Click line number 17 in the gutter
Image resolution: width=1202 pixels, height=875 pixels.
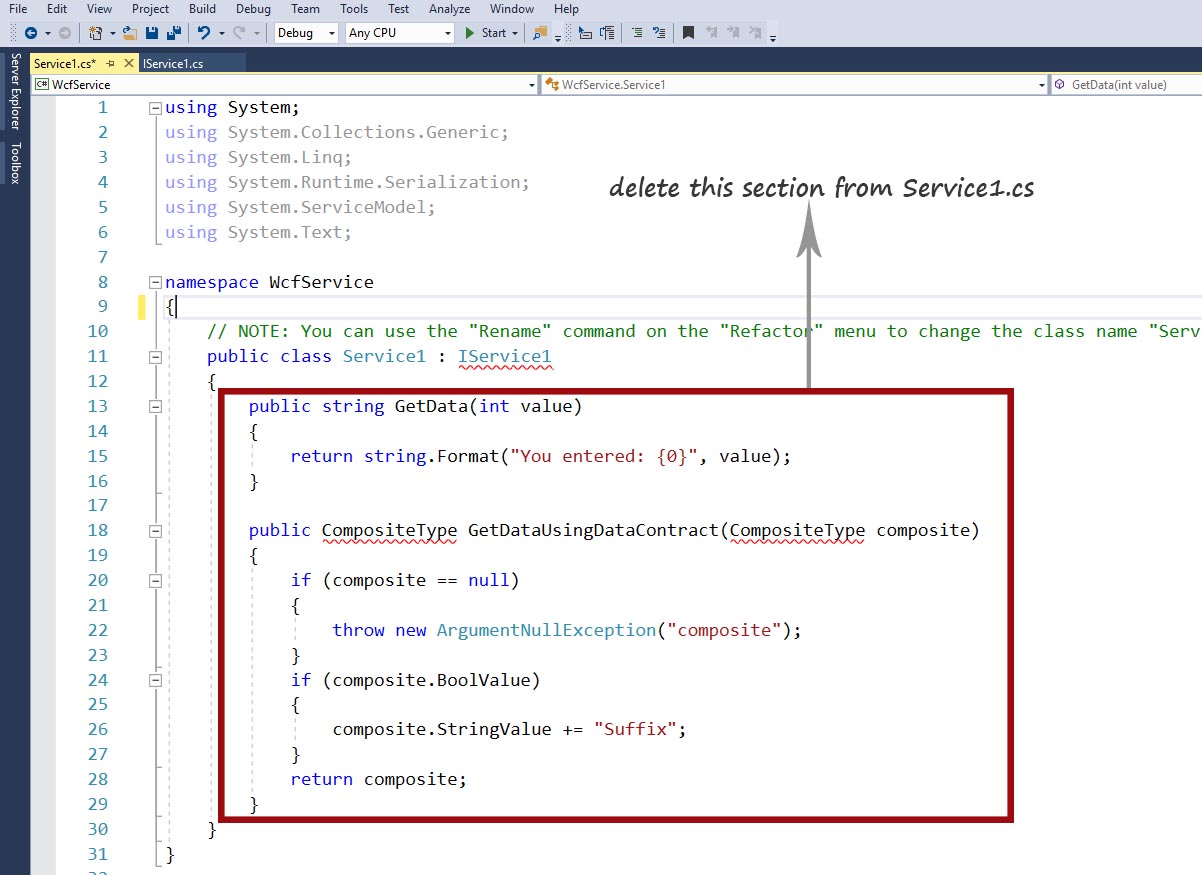click(97, 505)
